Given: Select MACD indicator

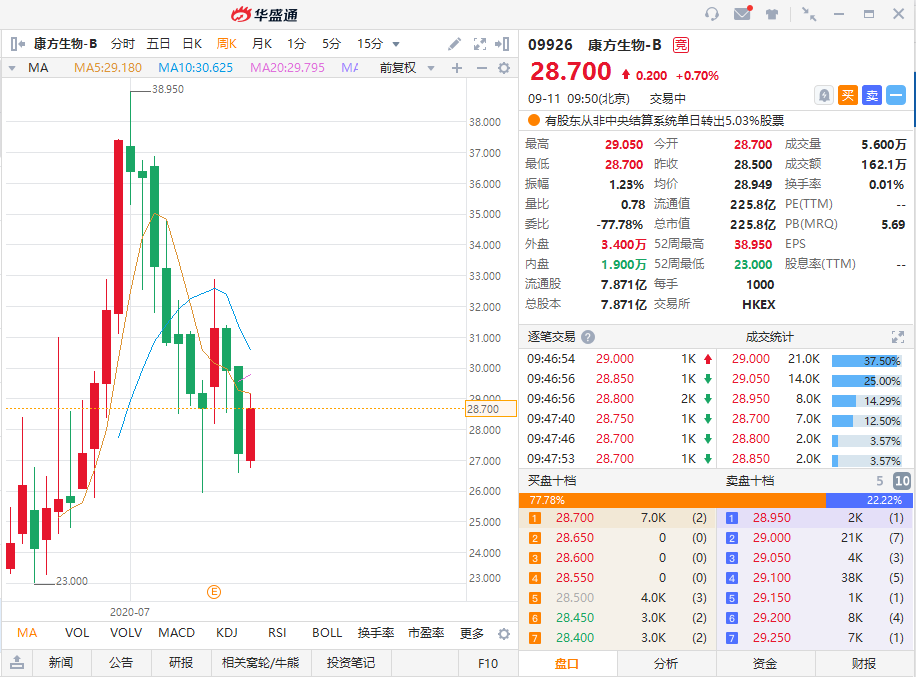Looking at the screenshot, I should click(x=176, y=633).
